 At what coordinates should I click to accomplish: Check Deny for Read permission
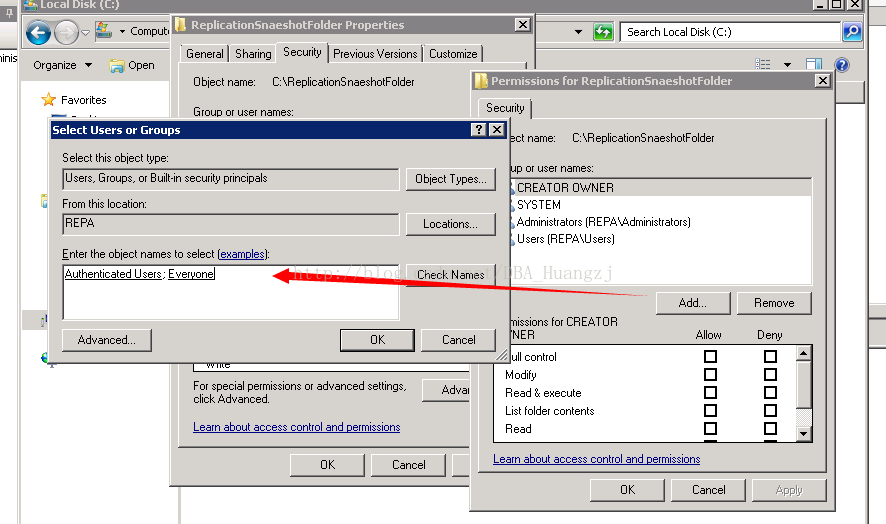770,428
